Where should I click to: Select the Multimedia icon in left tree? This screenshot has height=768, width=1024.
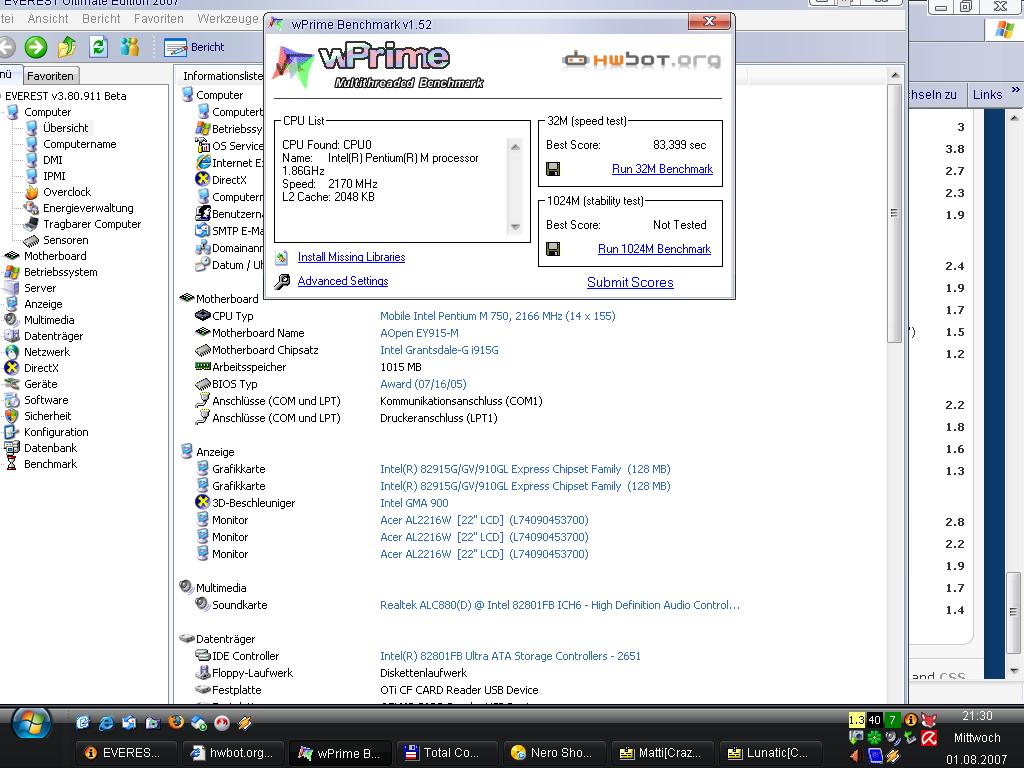tap(12, 320)
